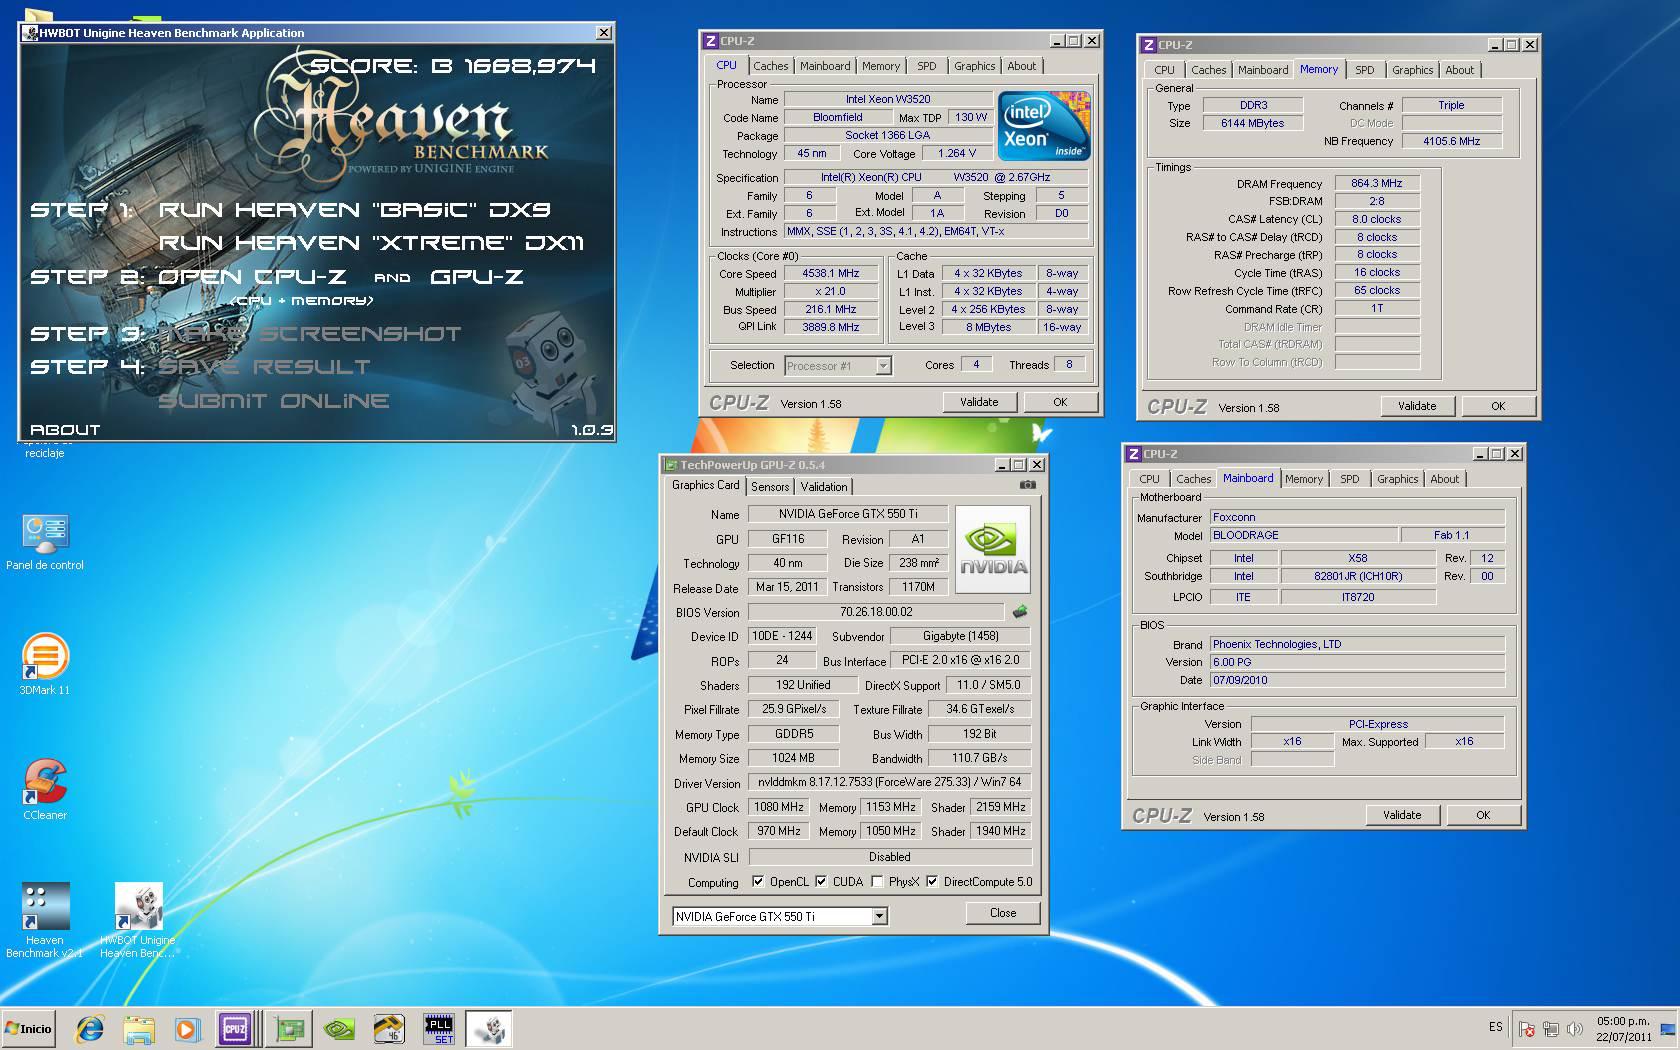Open the Inicio start menu
The width and height of the screenshot is (1680, 1050).
pos(28,1028)
